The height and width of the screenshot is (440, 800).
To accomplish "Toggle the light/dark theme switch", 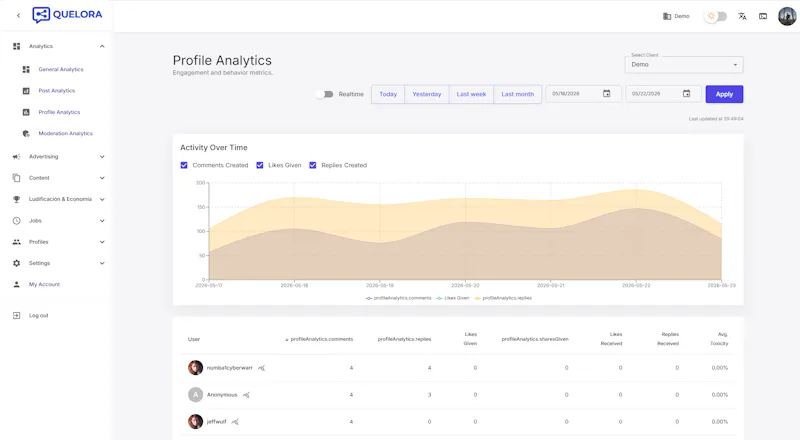I will 715,16.
